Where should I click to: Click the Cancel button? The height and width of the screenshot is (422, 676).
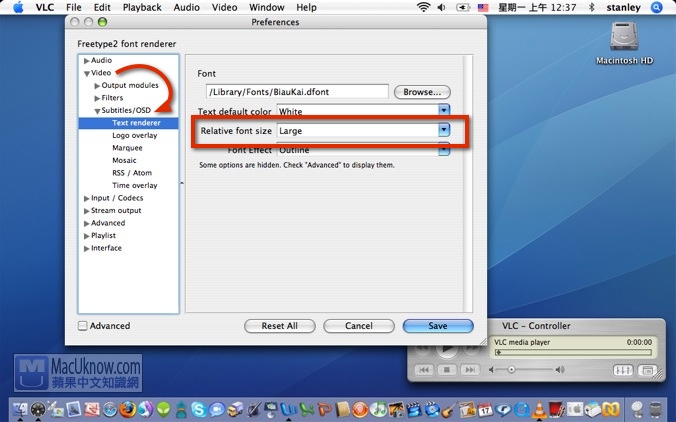pos(359,326)
